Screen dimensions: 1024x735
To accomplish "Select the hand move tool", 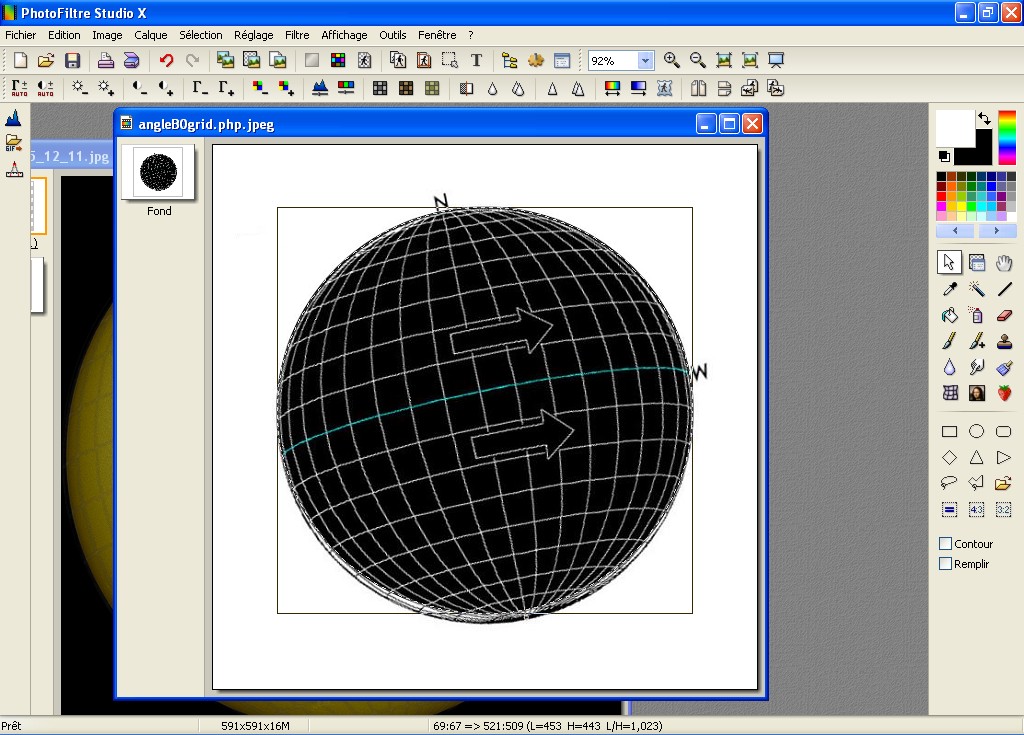I will [x=1004, y=263].
